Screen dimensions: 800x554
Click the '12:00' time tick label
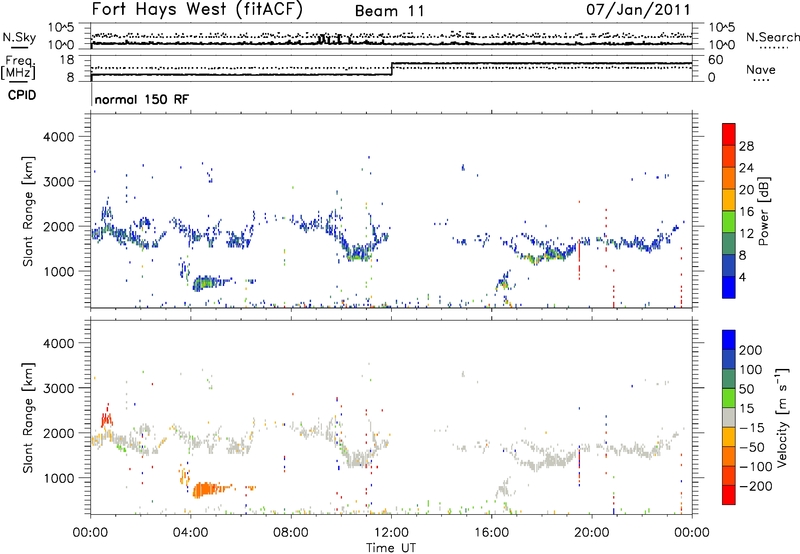point(391,533)
